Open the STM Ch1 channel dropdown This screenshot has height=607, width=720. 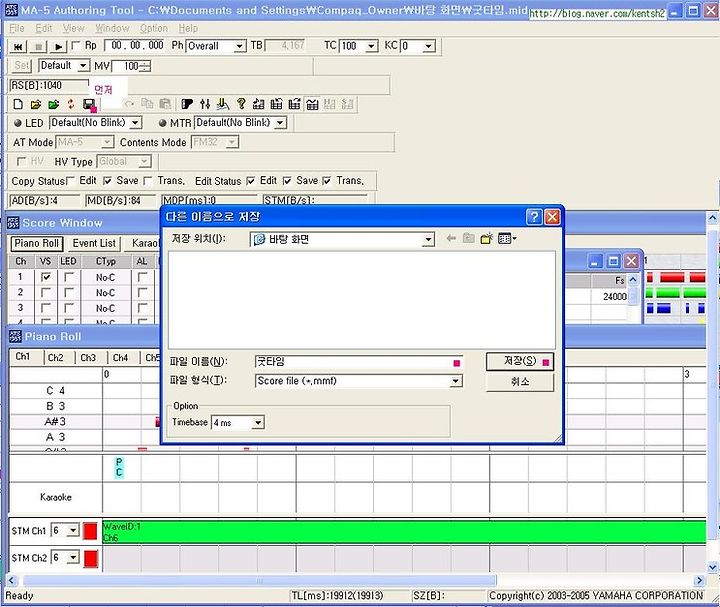click(x=73, y=531)
